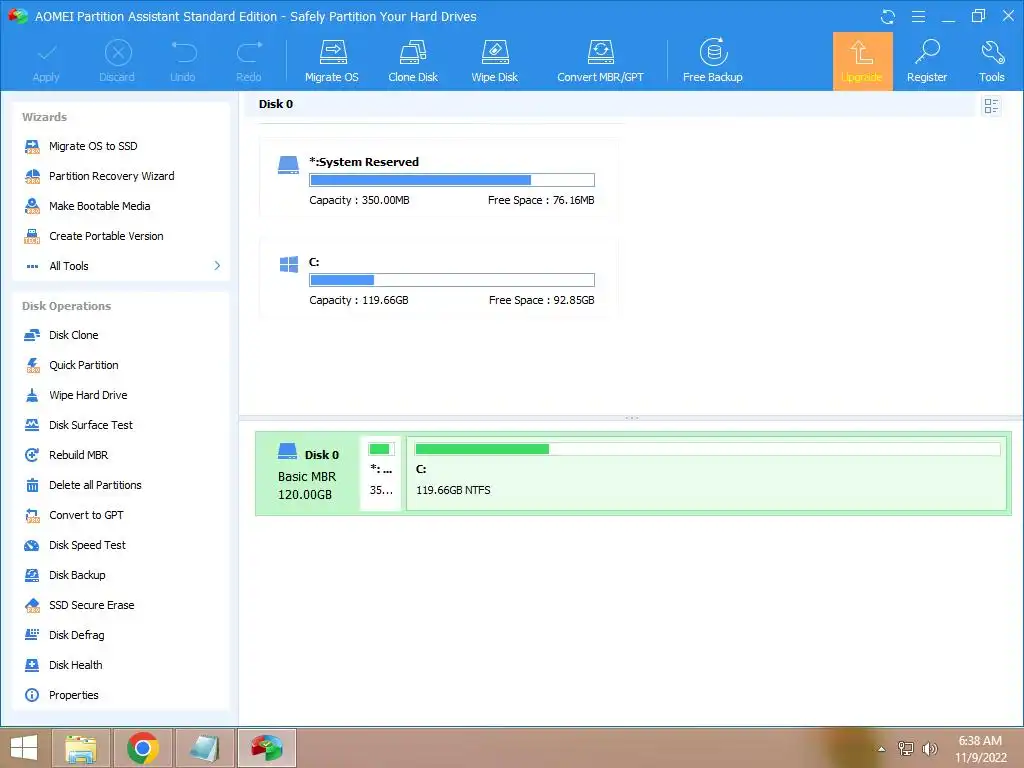Viewport: 1024px width, 768px height.
Task: Select the small System Reserved block in disk map
Action: coord(381,473)
